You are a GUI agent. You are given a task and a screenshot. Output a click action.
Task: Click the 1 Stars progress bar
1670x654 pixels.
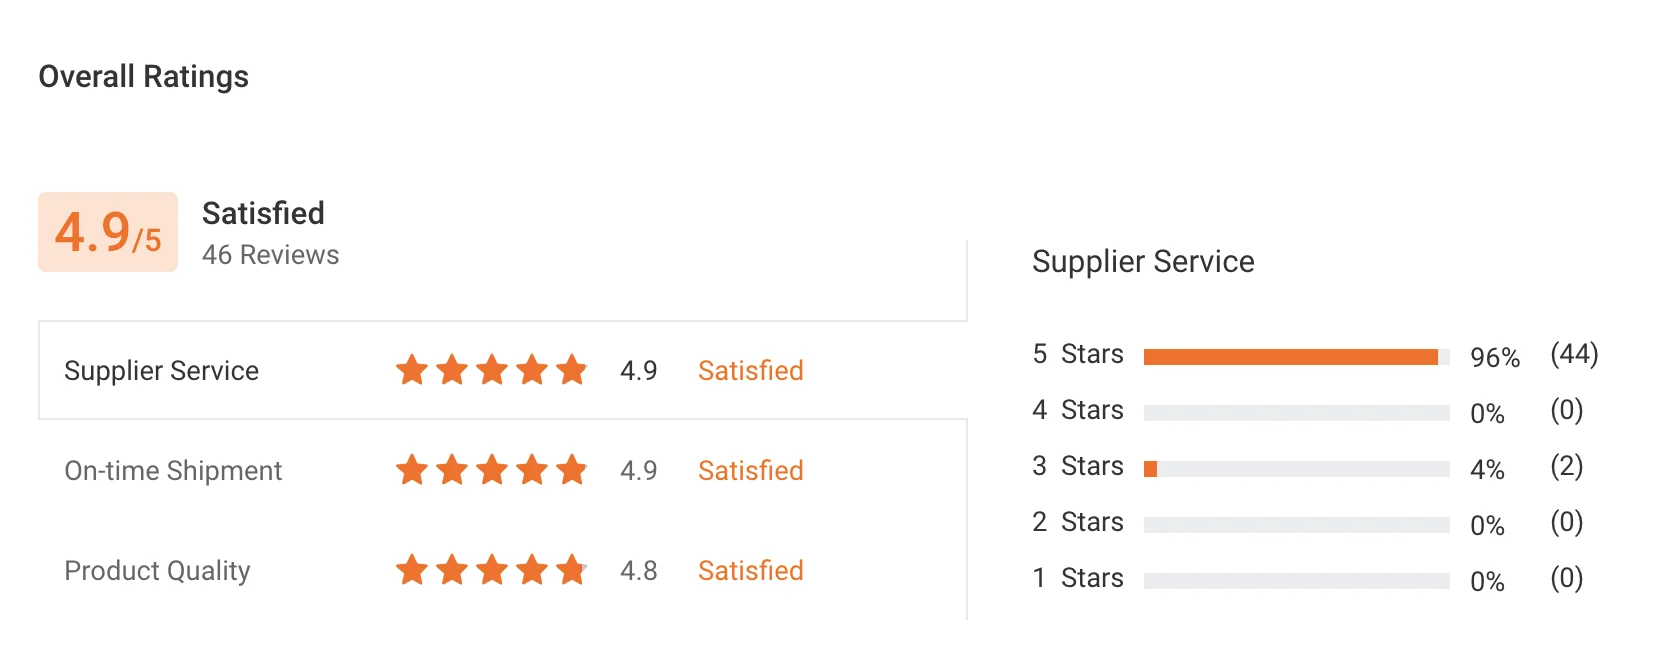[x=1296, y=581]
